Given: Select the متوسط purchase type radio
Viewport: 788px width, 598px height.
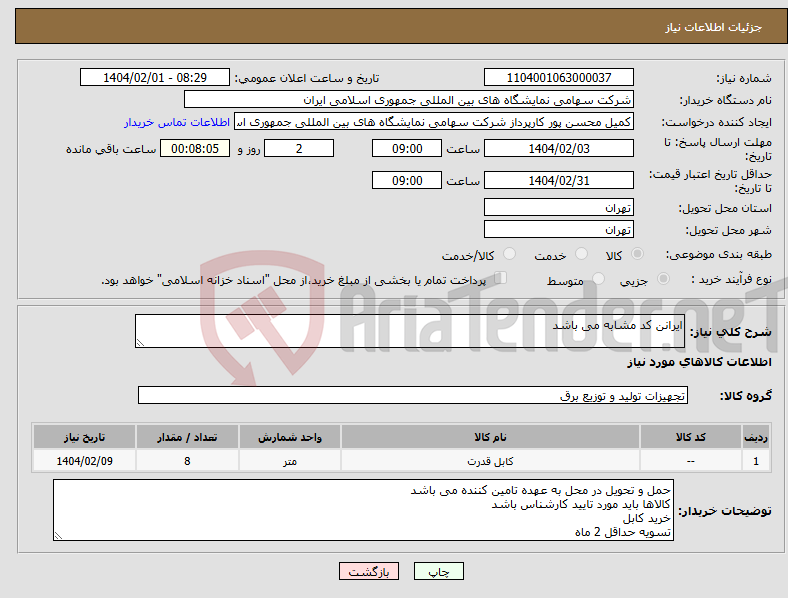Looking at the screenshot, I should pos(599,279).
